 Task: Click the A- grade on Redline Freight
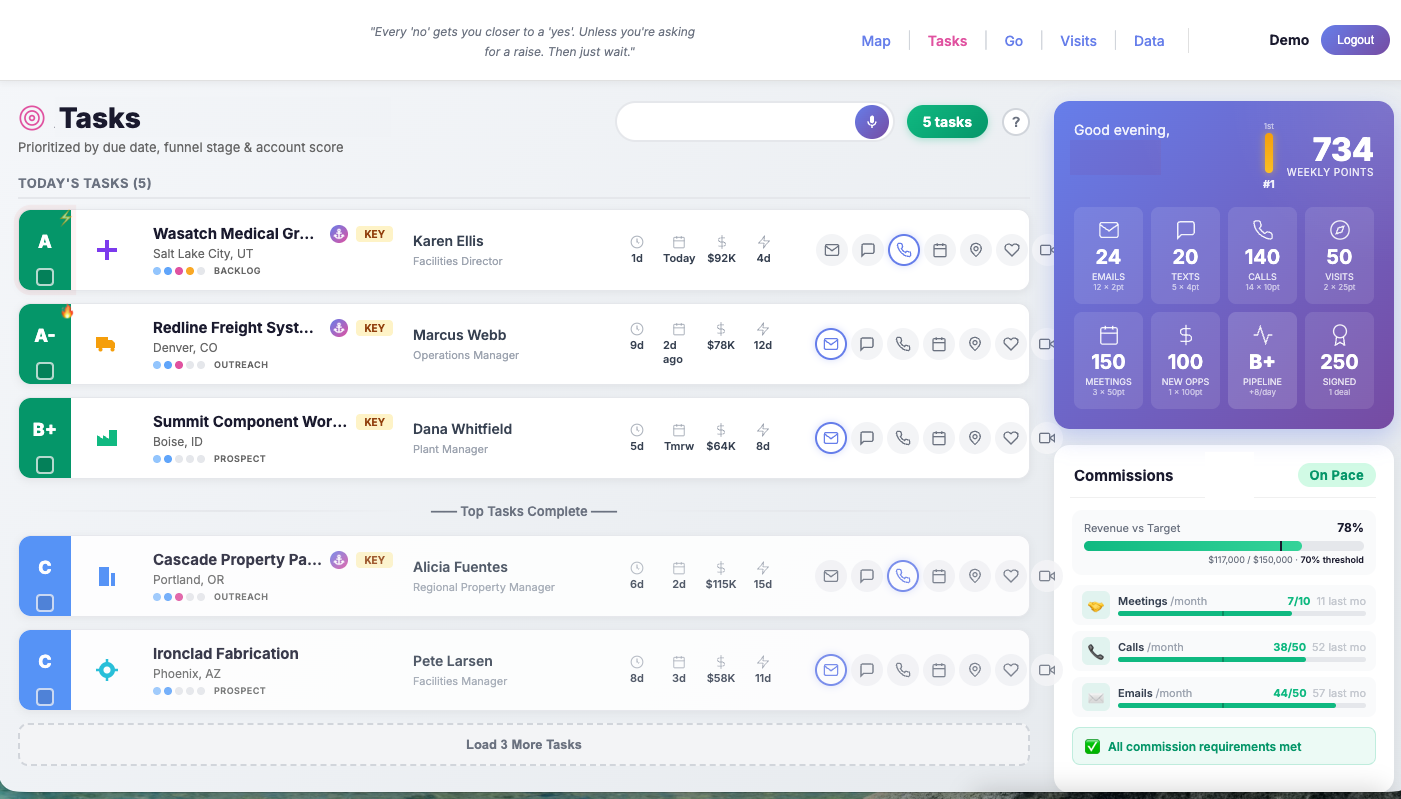(45, 336)
